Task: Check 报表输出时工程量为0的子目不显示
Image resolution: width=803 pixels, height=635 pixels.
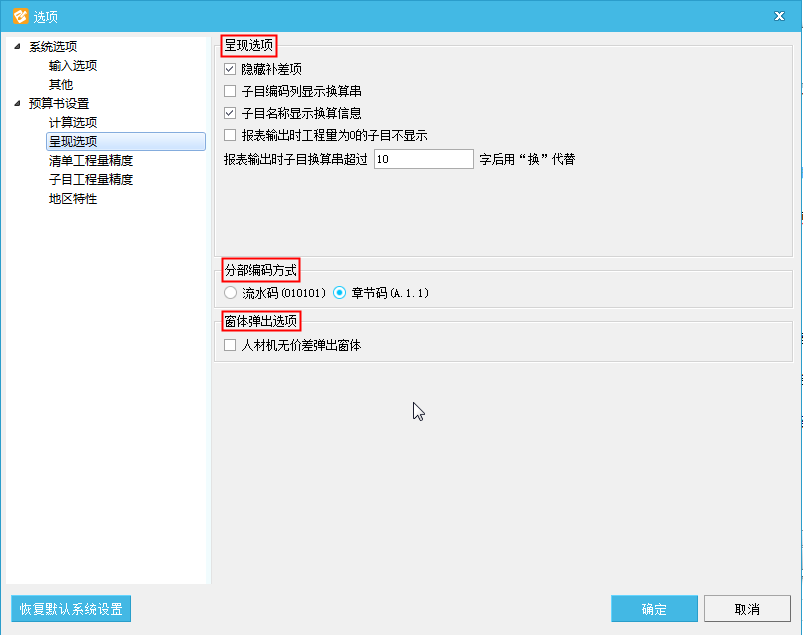Action: 230,136
